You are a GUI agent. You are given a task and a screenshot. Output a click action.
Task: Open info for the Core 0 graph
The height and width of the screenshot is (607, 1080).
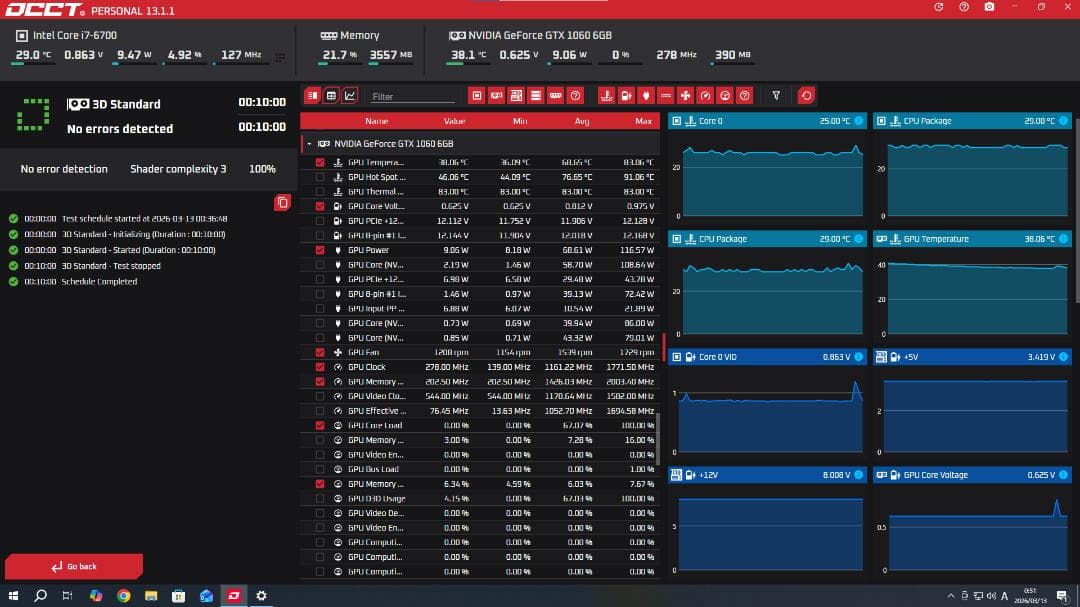point(858,121)
